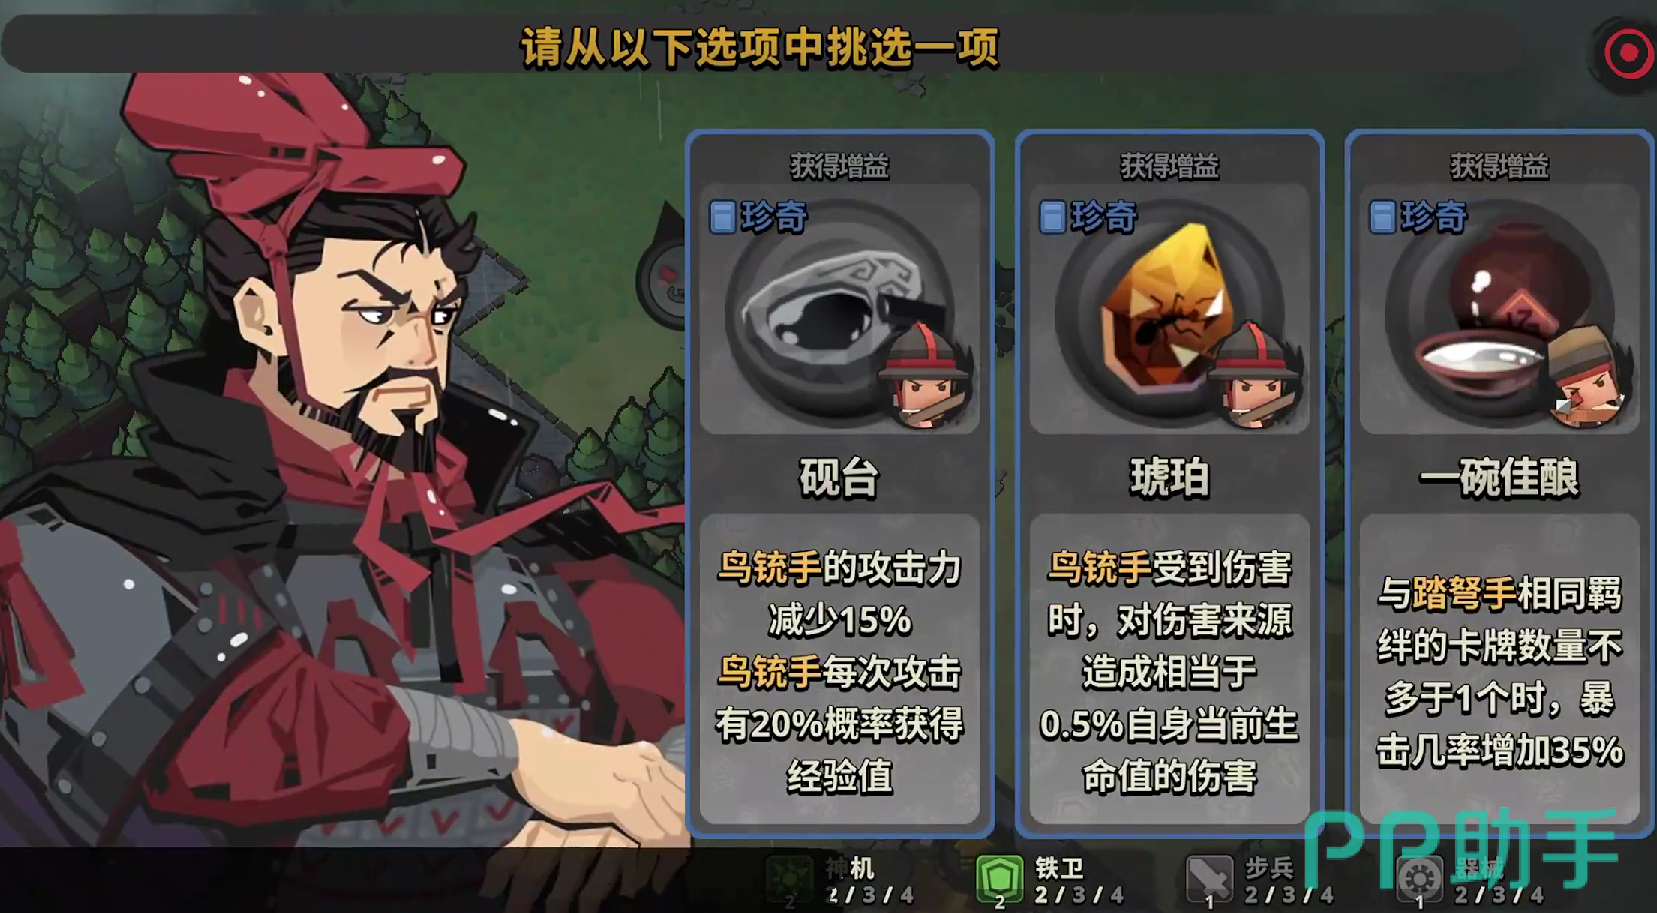This screenshot has height=913, width=1657.
Task: Choose the 砚台 card title
Action: tap(838, 477)
